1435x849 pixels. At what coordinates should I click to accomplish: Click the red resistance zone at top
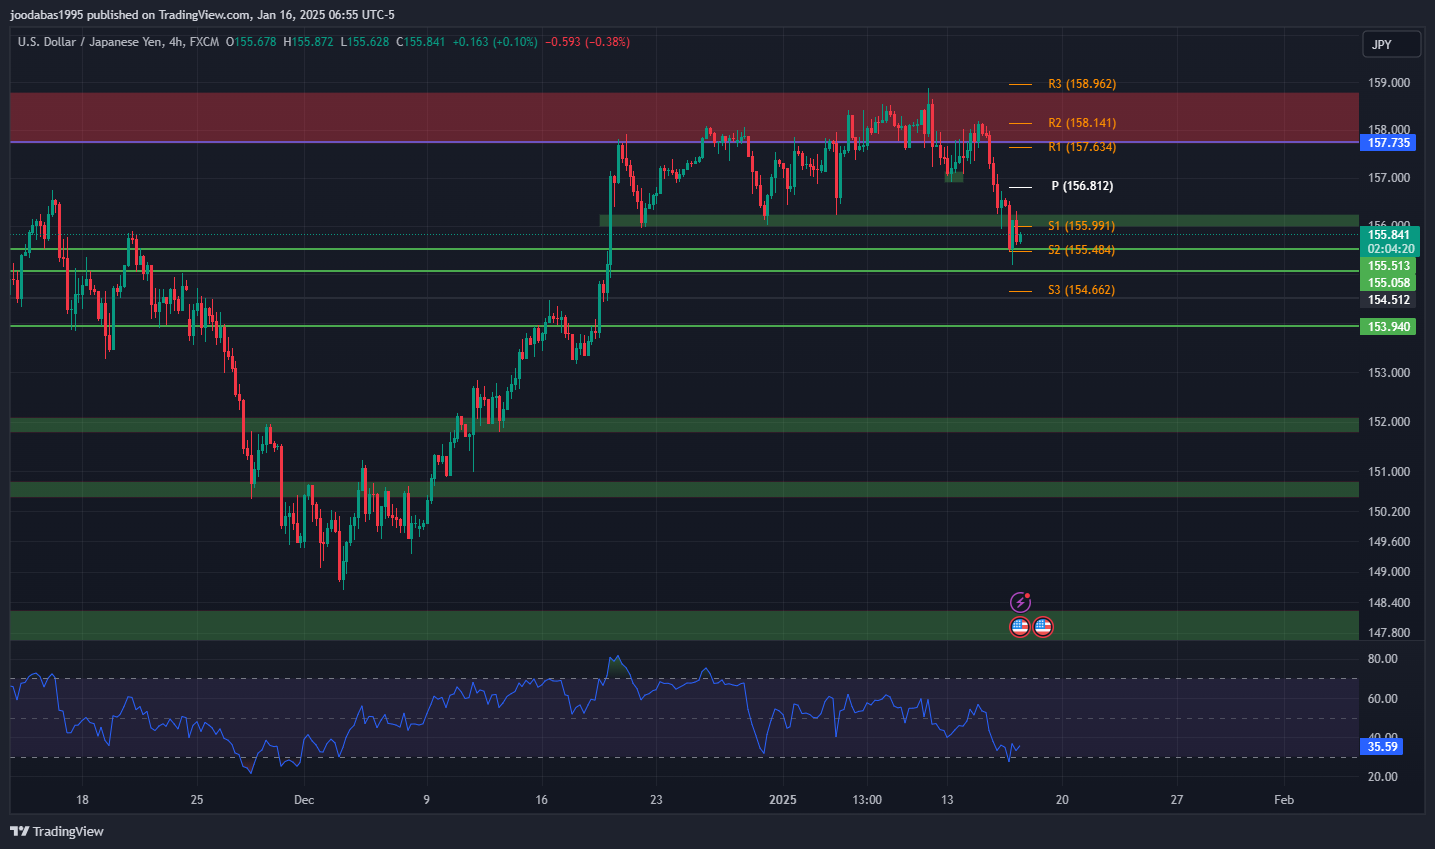point(500,116)
